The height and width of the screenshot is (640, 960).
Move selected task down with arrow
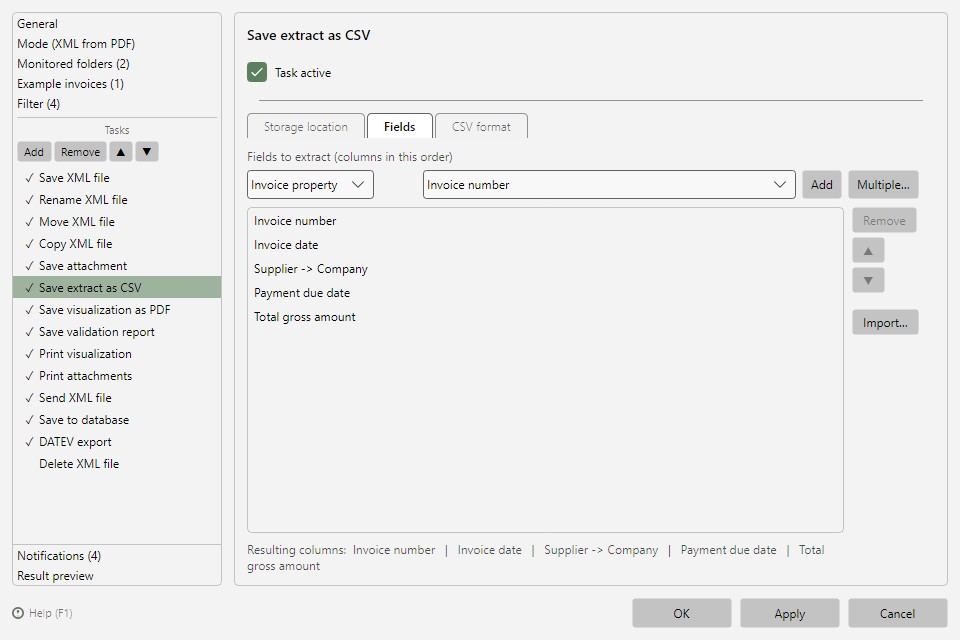(147, 152)
